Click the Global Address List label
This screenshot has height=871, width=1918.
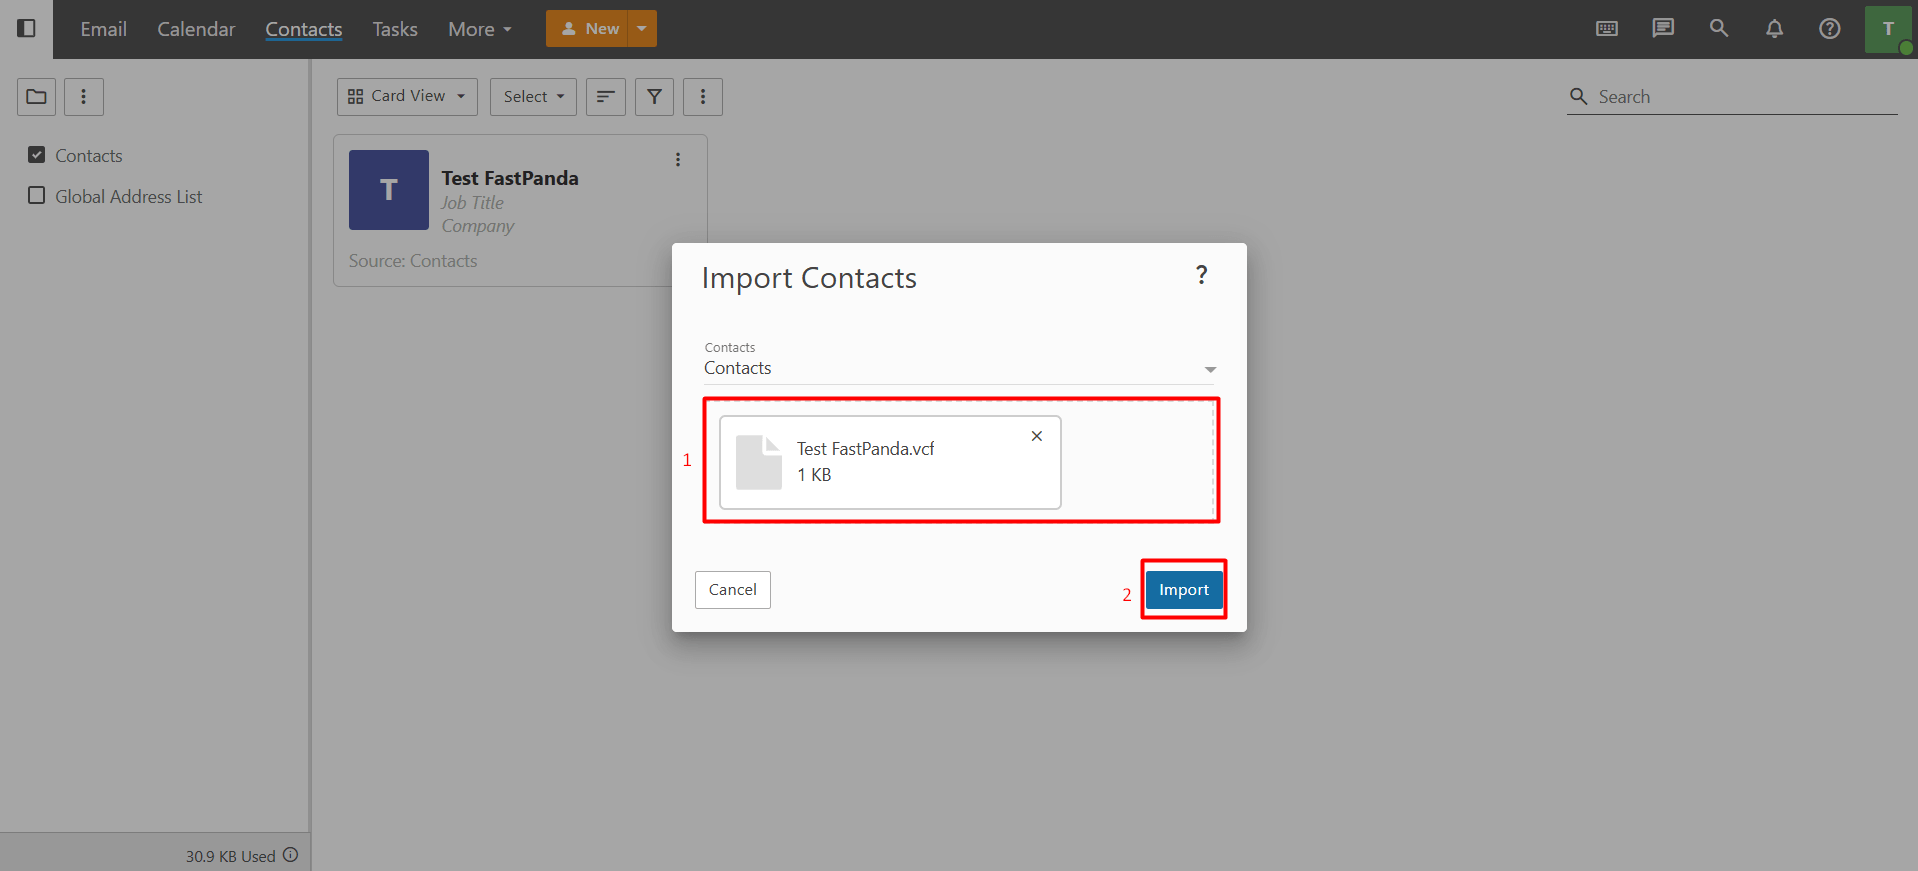click(129, 197)
